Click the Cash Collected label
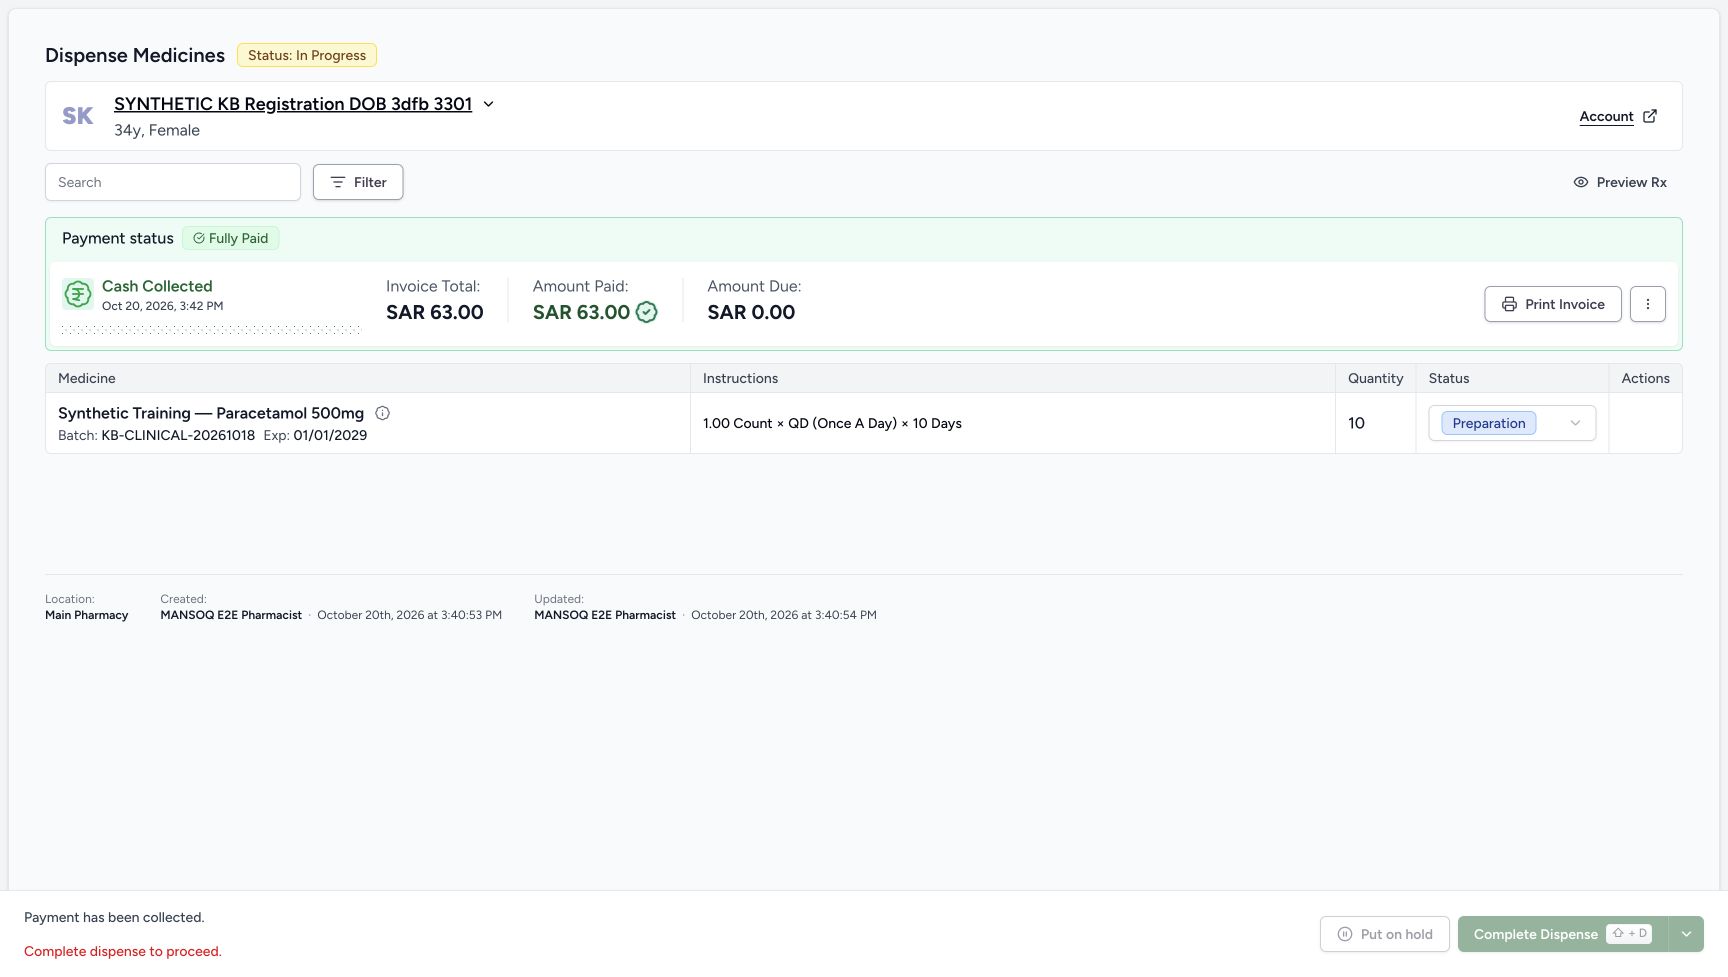 [157, 286]
